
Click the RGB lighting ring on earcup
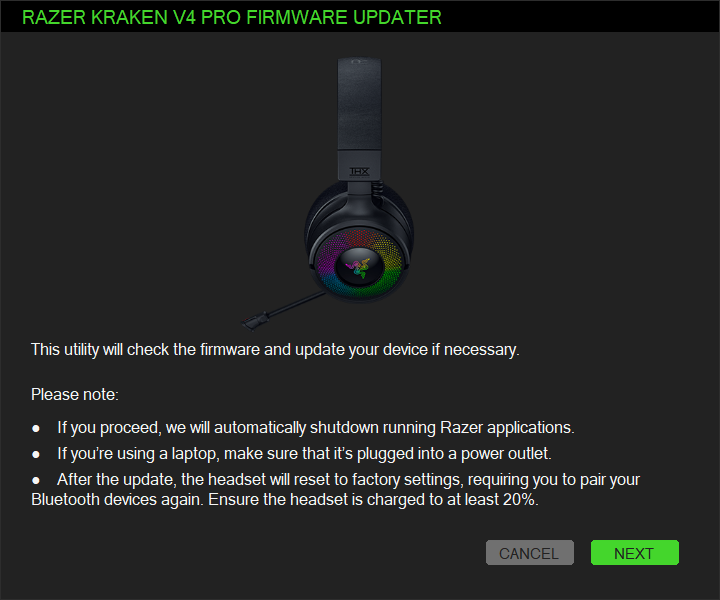(x=359, y=265)
